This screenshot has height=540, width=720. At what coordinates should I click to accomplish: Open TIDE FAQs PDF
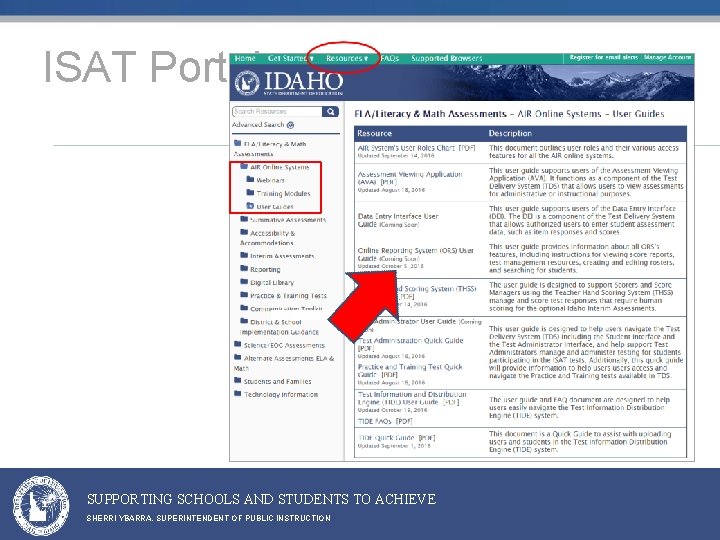[385, 421]
